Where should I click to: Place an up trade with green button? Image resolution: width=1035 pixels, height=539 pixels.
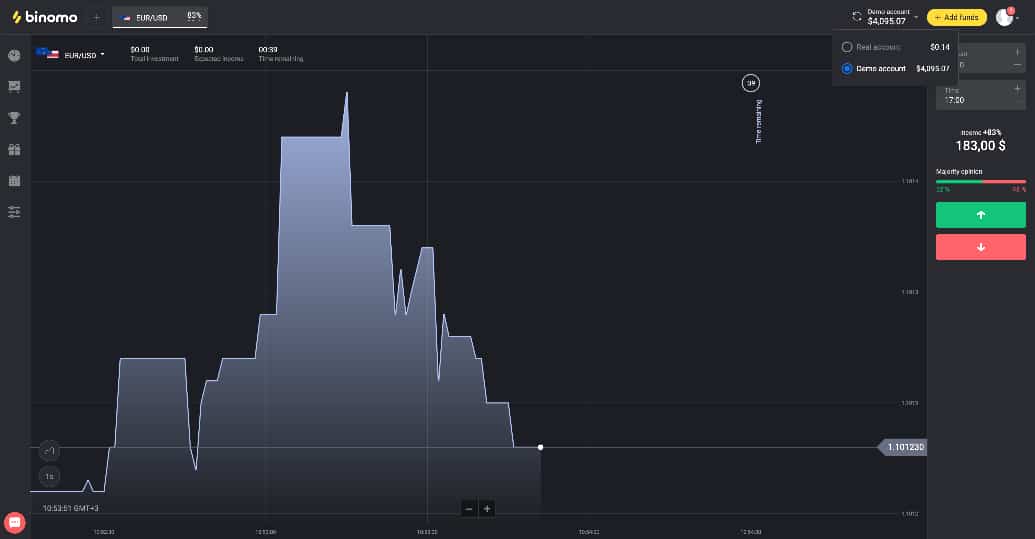[980, 215]
